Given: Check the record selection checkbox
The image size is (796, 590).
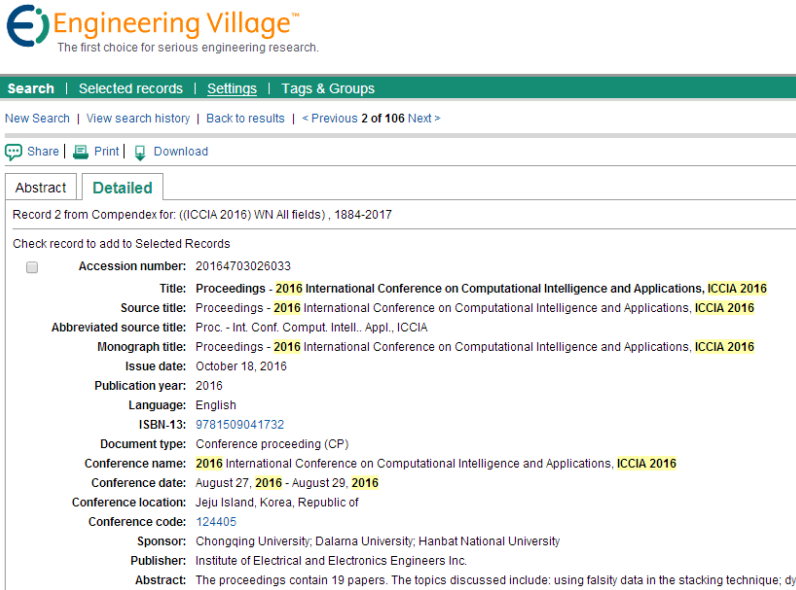Looking at the screenshot, I should click(32, 267).
